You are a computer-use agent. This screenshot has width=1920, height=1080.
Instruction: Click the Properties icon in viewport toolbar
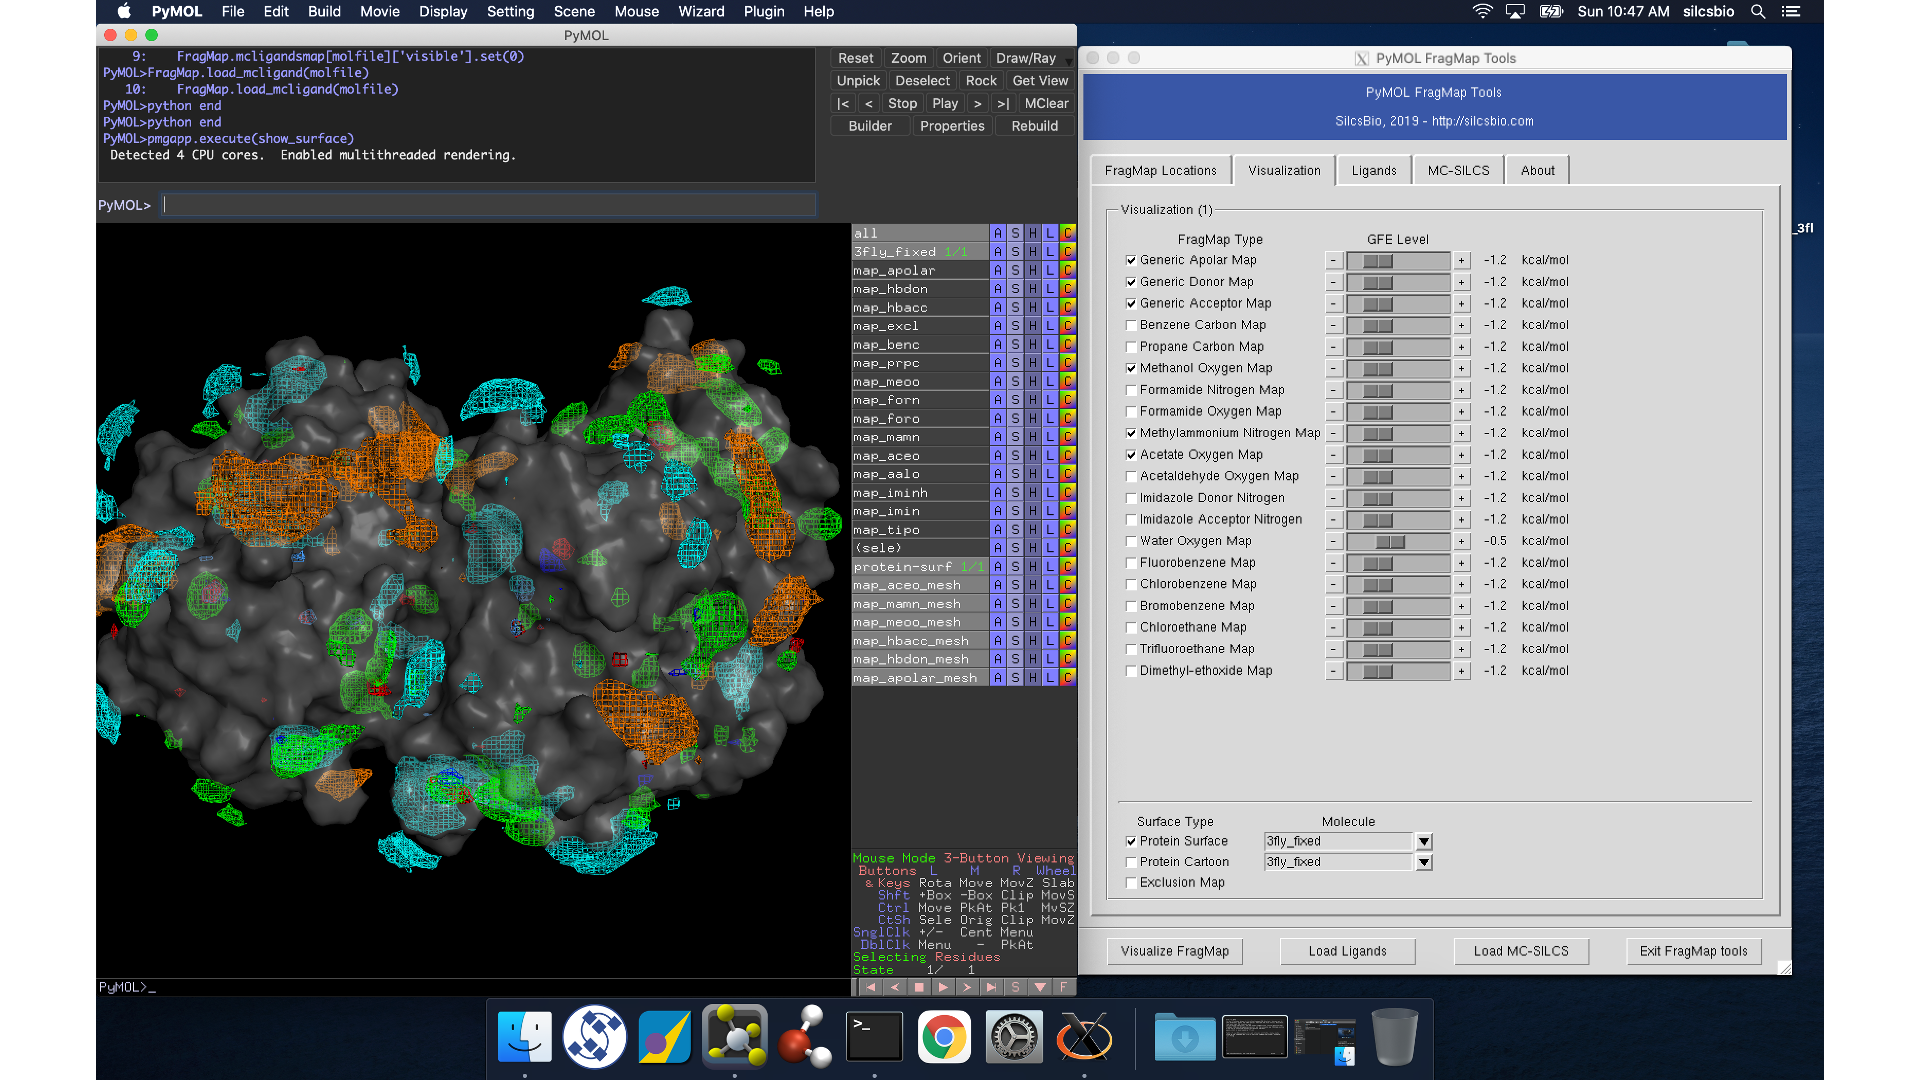pos(952,125)
